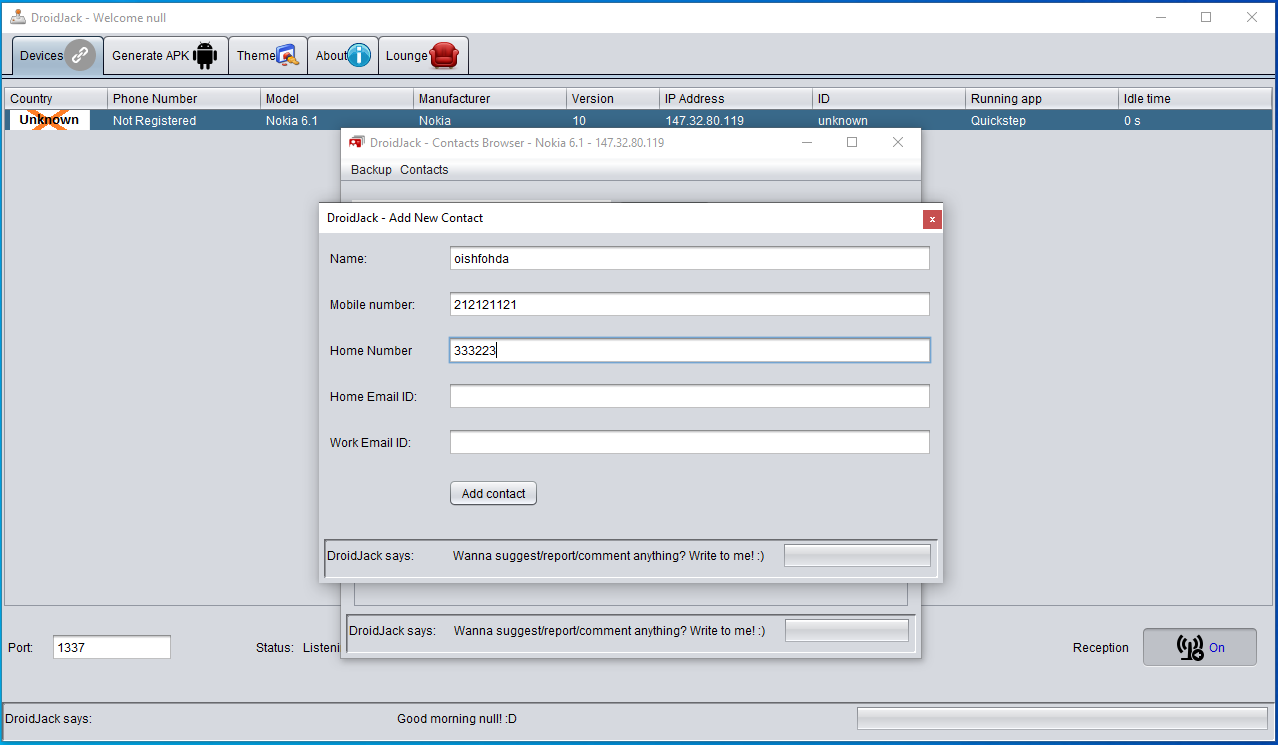Viewport: 1278px width, 745px height.
Task: Maximize the Contacts Browser window
Action: tap(852, 142)
